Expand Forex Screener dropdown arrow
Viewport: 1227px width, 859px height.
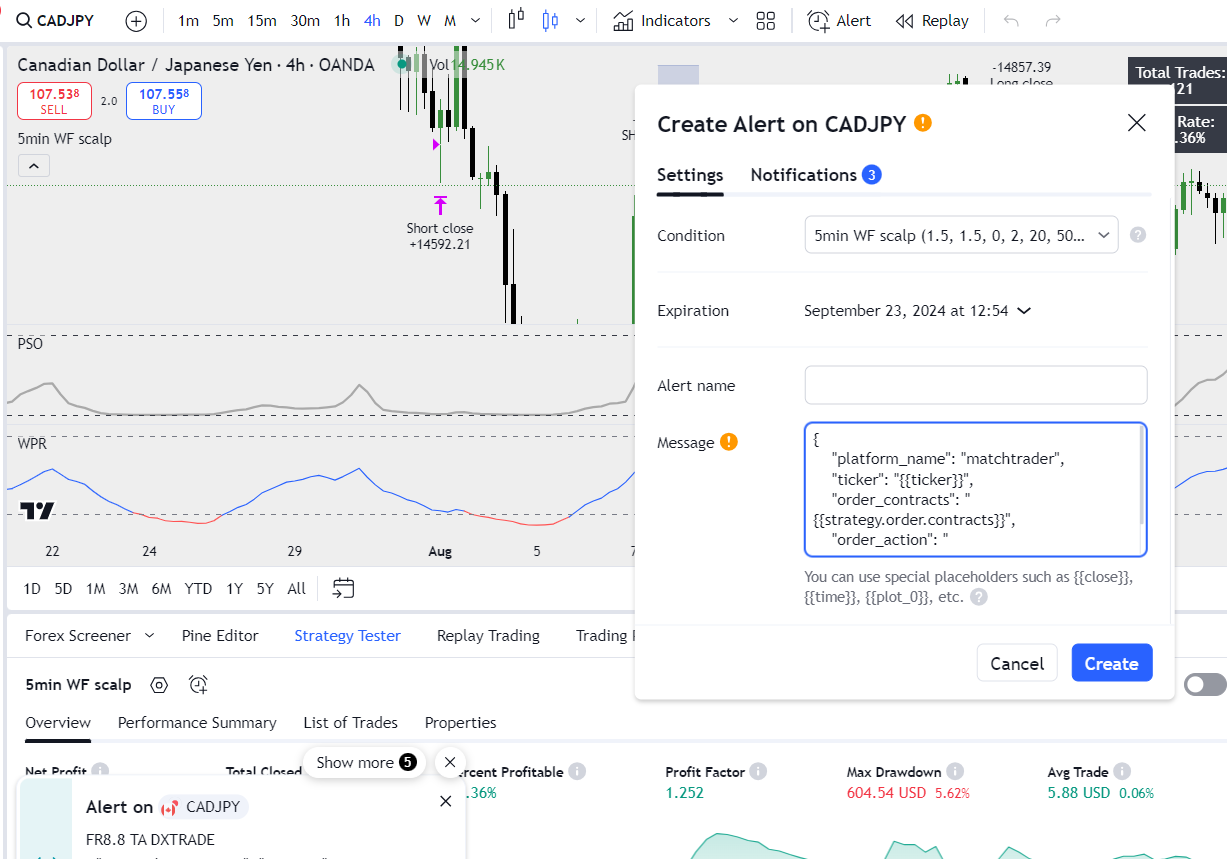click(150, 635)
